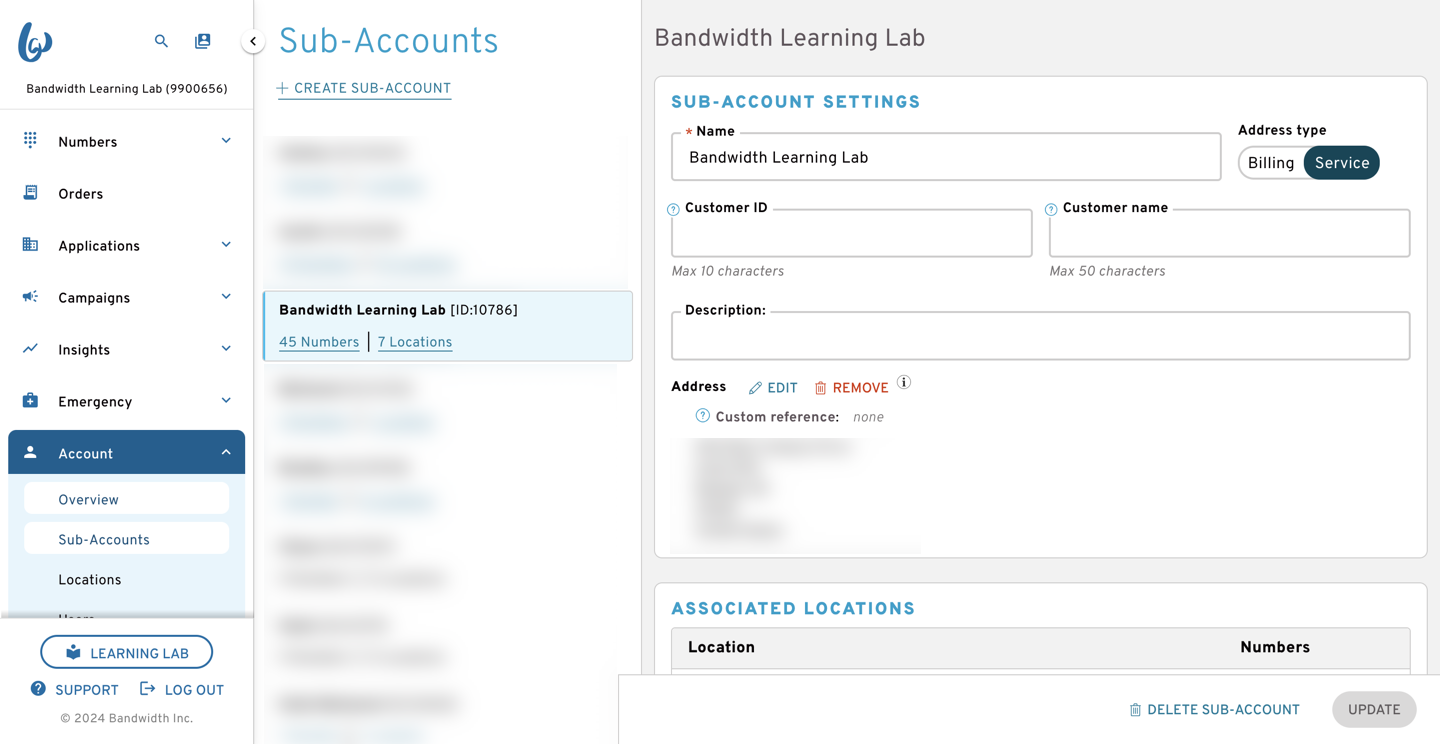Click the Orders icon in sidebar
This screenshot has width=1440, height=744.
[30, 193]
